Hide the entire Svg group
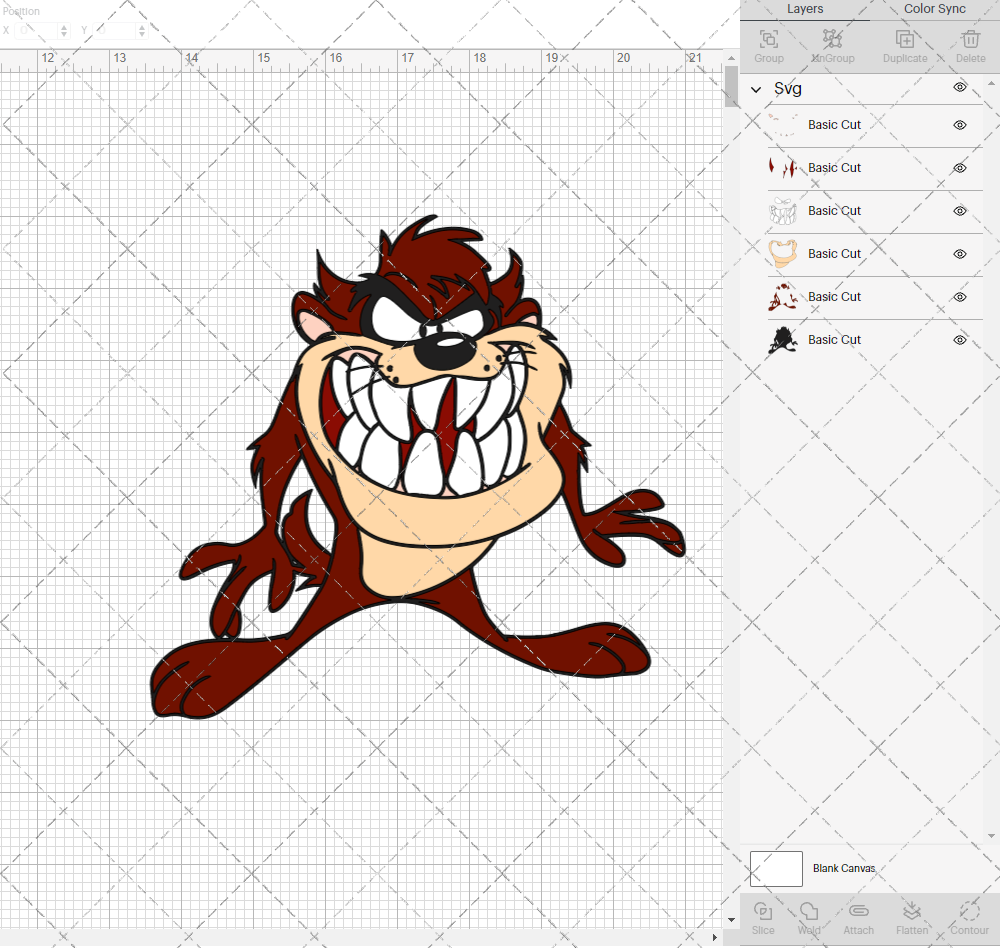1000x948 pixels. [x=960, y=87]
